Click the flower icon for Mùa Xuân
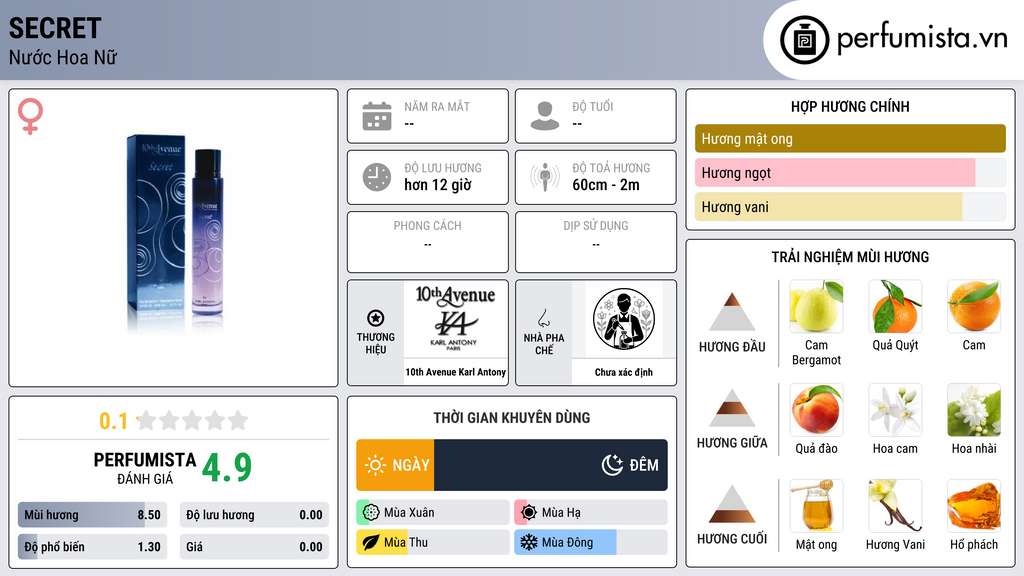Viewport: 1024px width, 576px height. 370,513
